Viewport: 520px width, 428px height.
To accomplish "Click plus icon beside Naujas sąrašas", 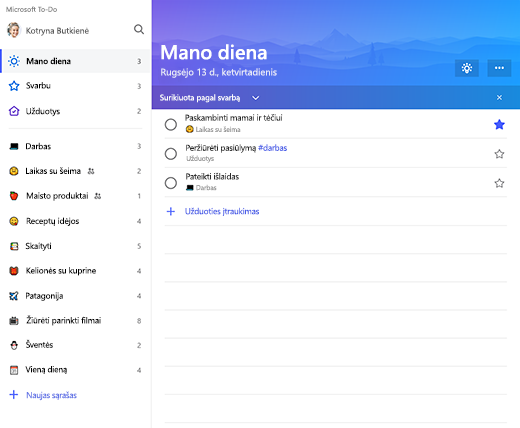I will 14,395.
